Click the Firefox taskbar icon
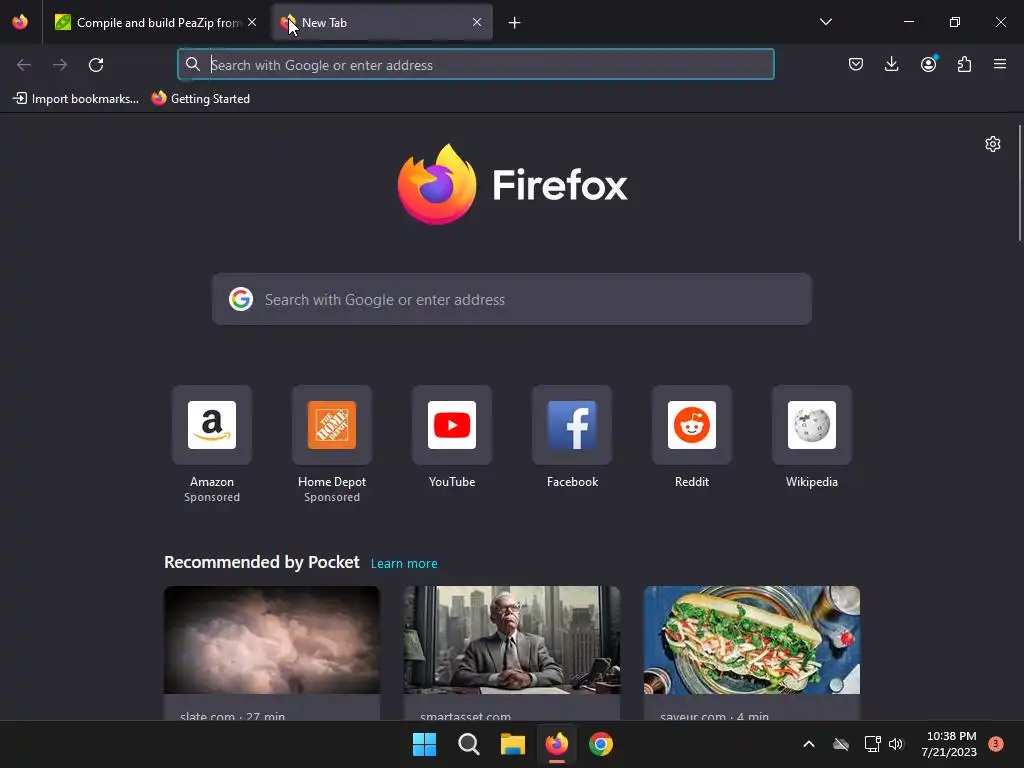Image resolution: width=1024 pixels, height=768 pixels. pos(556,744)
